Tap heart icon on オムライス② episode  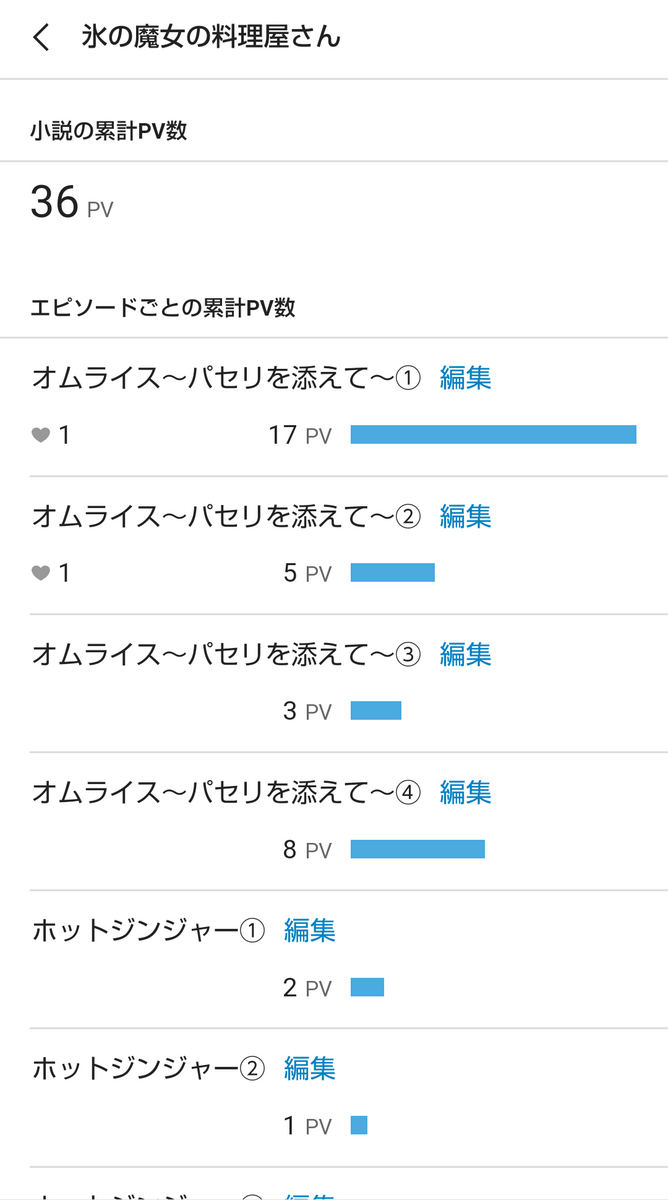(x=40, y=573)
